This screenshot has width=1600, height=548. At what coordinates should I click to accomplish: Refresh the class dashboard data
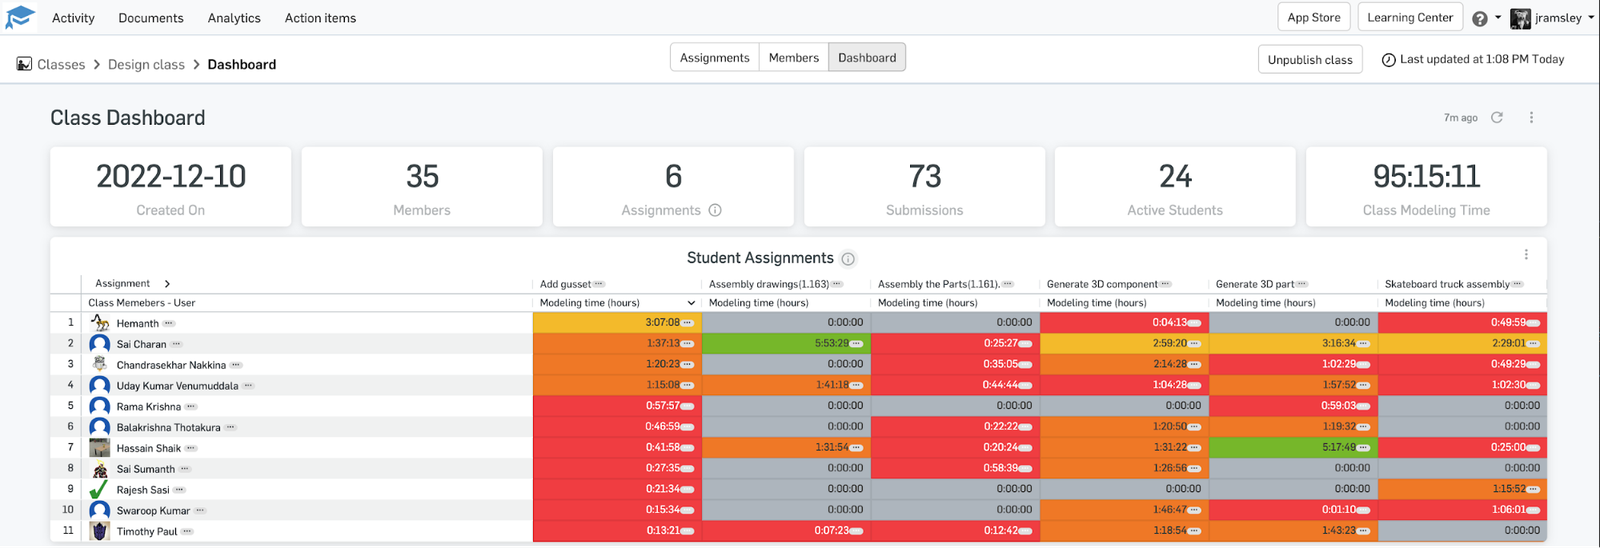(1497, 117)
